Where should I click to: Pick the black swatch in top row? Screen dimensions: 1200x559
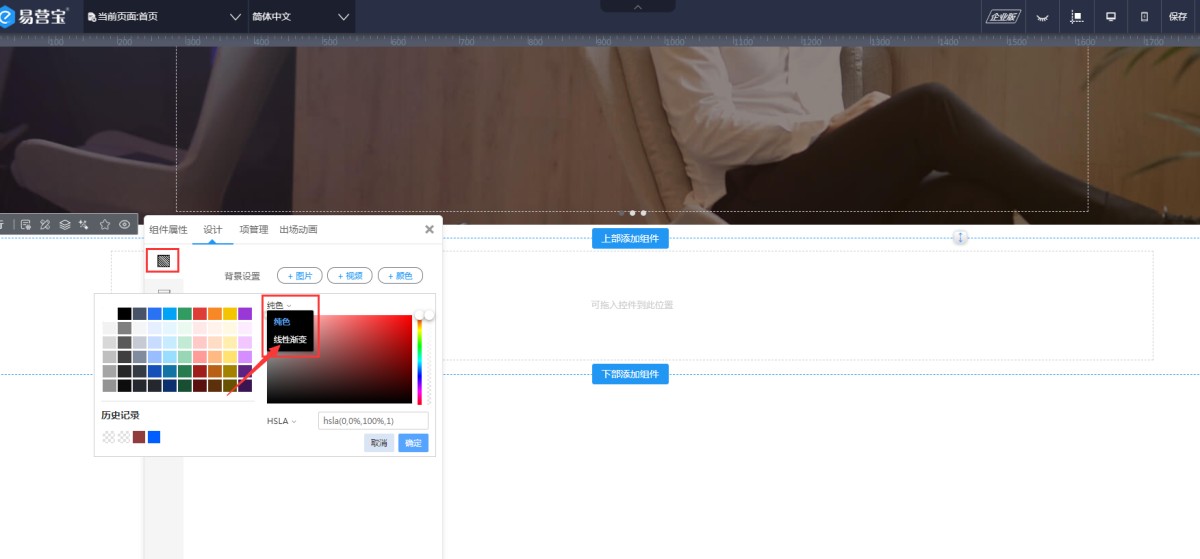tap(124, 314)
